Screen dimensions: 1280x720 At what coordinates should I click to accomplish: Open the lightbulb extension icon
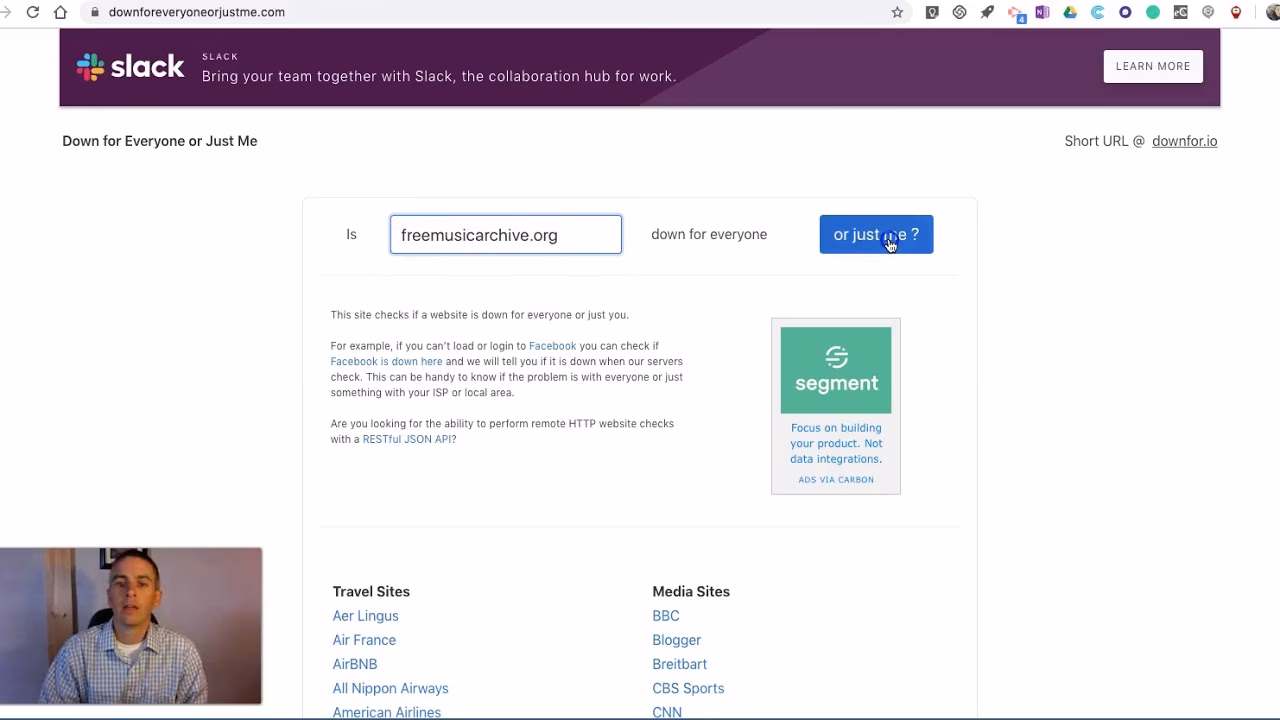coord(932,12)
